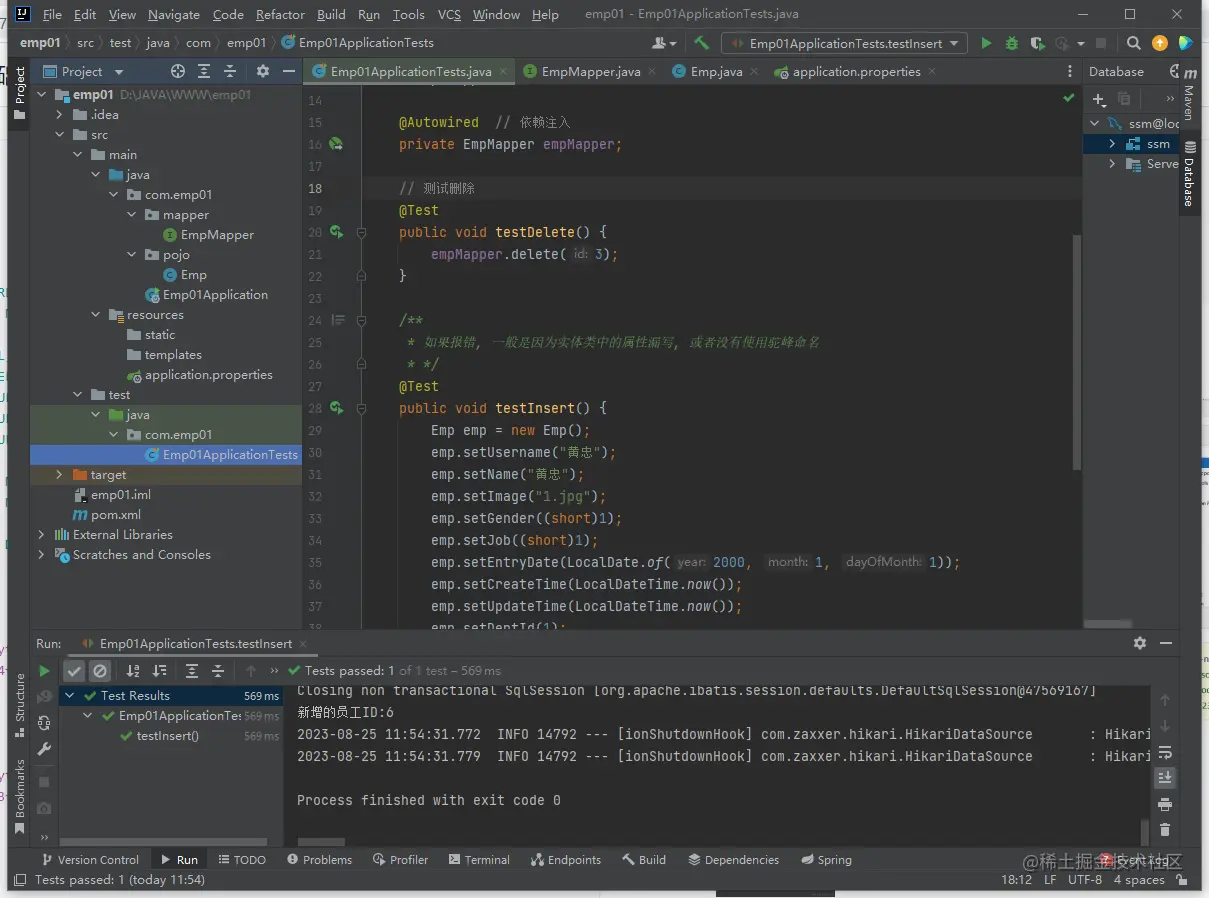Open run configuration dropdown Emp01ApplicationTests.testInsert
This screenshot has height=898, width=1209.
(x=844, y=43)
